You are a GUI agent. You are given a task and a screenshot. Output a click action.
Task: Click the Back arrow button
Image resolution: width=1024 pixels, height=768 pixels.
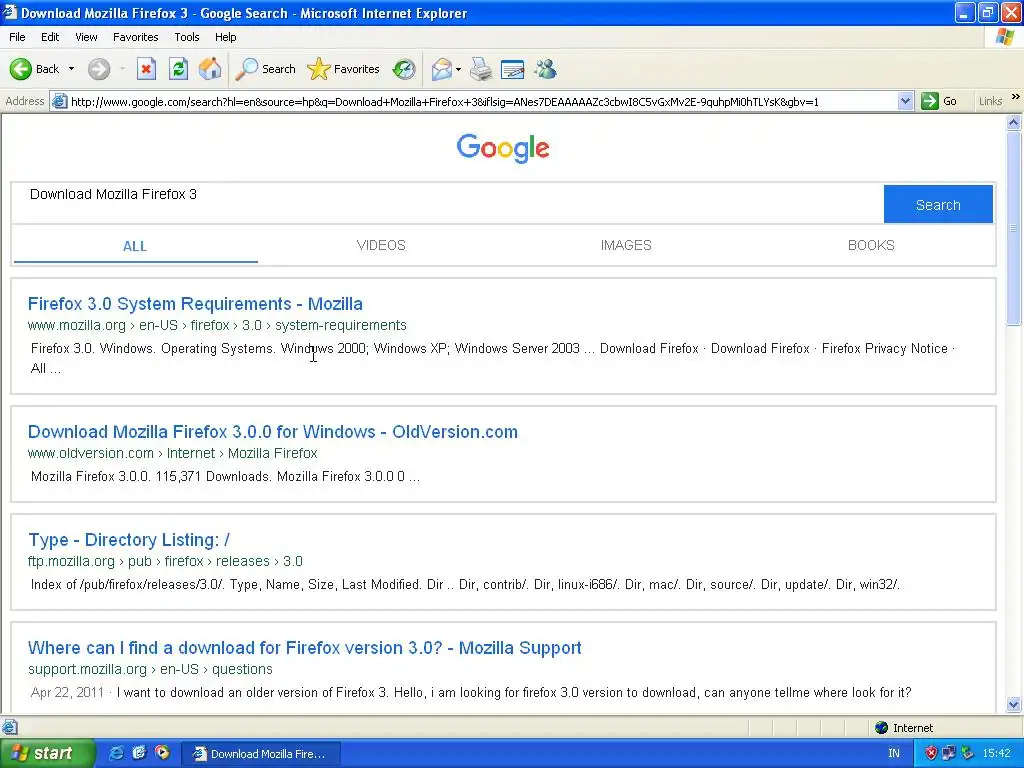pyautogui.click(x=21, y=69)
